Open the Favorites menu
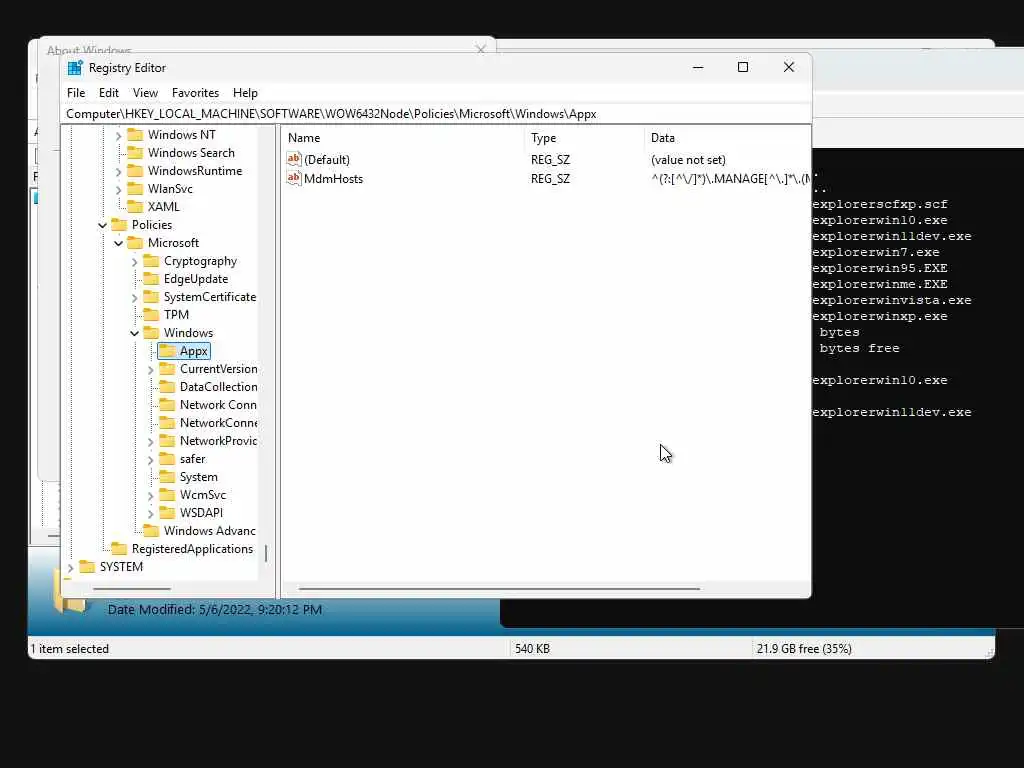Screen dimensions: 1024x768 point(195,93)
